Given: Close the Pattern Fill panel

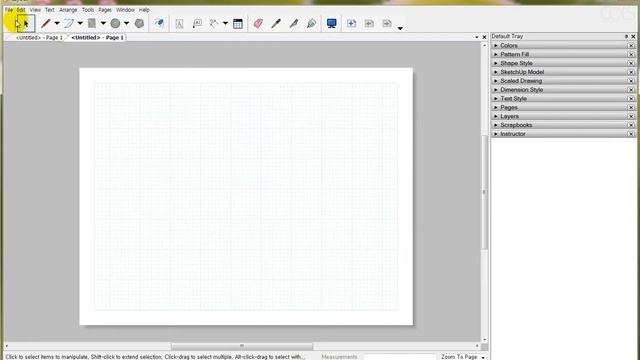Looking at the screenshot, I should coord(631,54).
